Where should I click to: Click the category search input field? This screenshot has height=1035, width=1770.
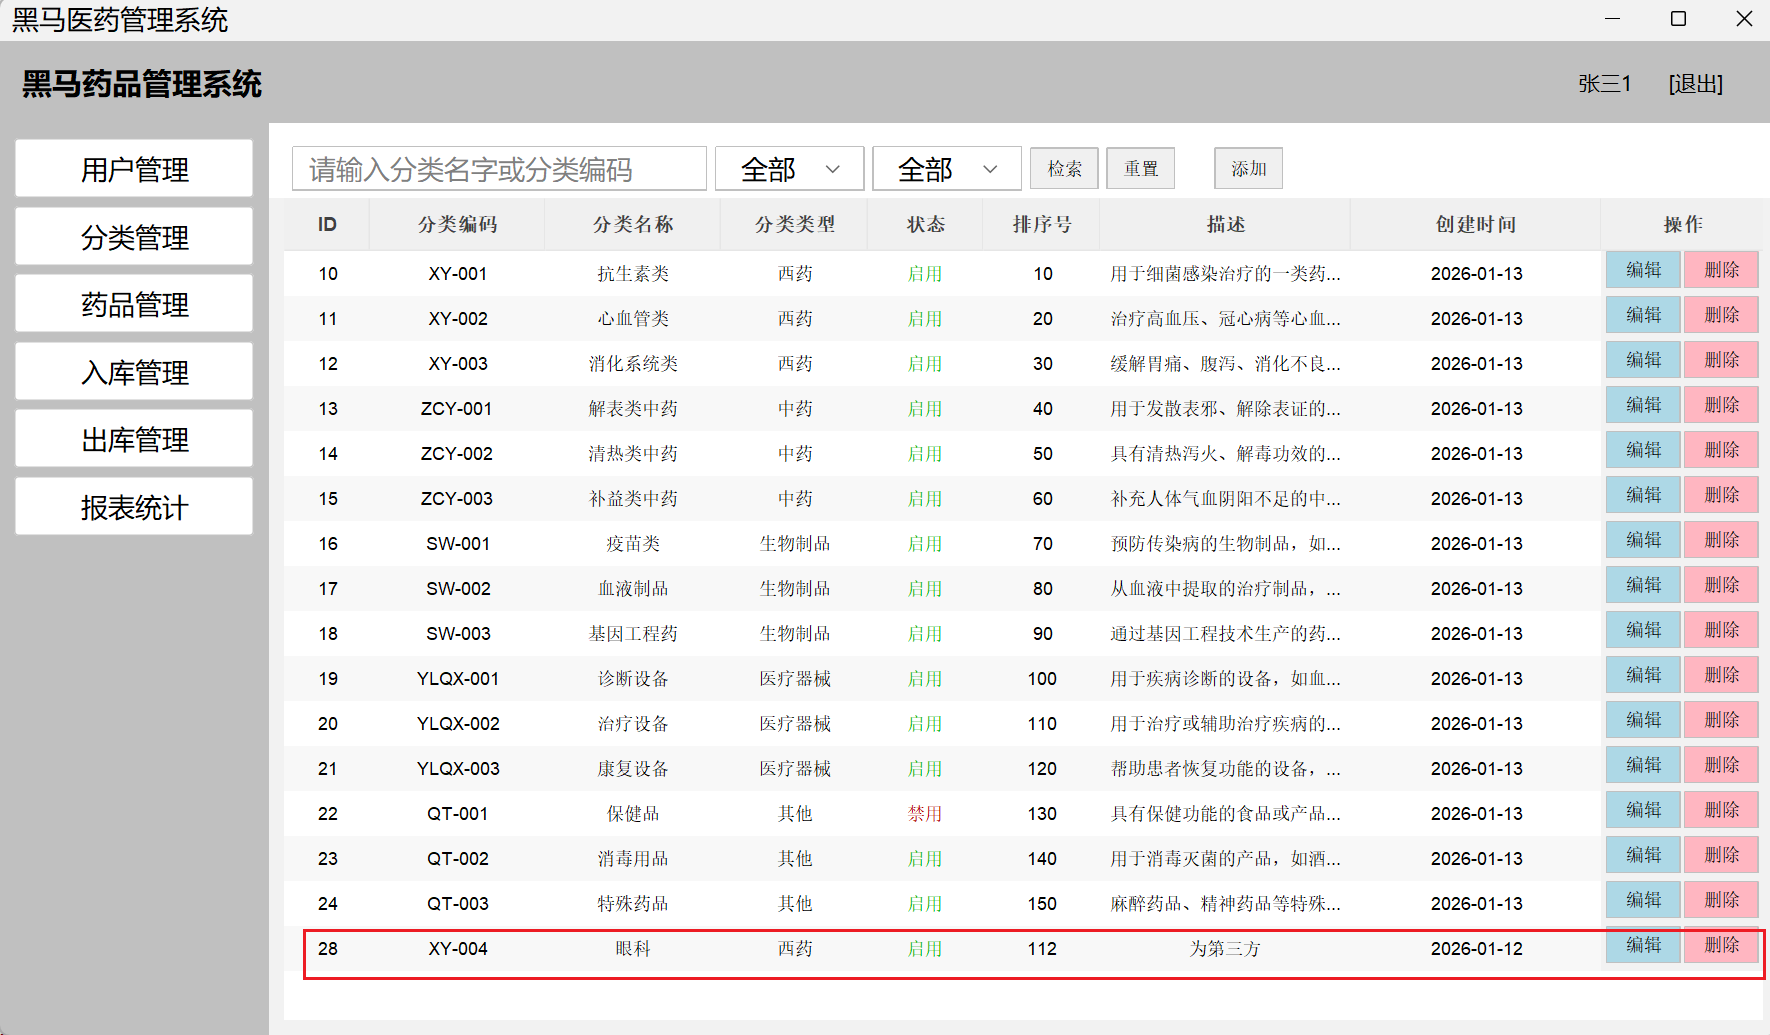499,169
